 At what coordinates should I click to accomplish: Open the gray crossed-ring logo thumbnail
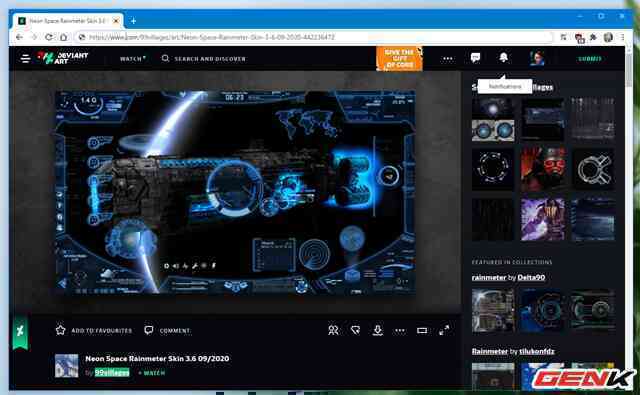pyautogui.click(x=593, y=169)
